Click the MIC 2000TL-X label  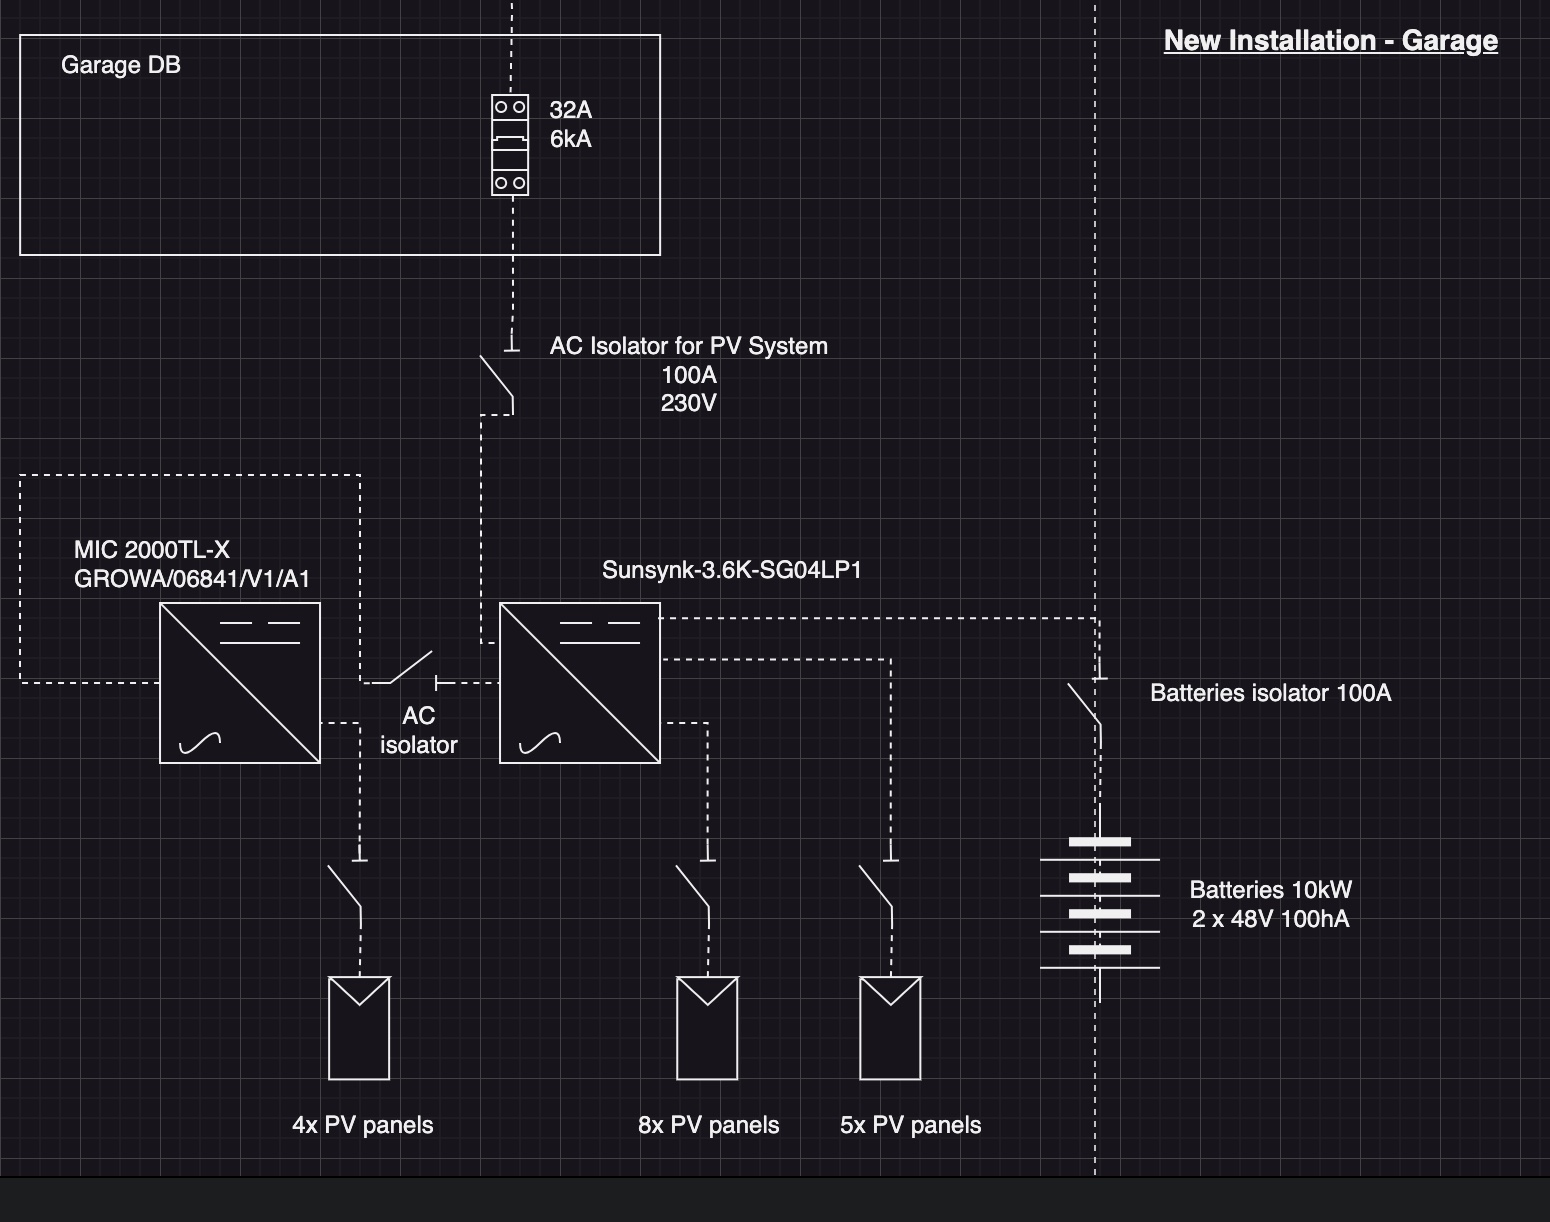point(152,550)
